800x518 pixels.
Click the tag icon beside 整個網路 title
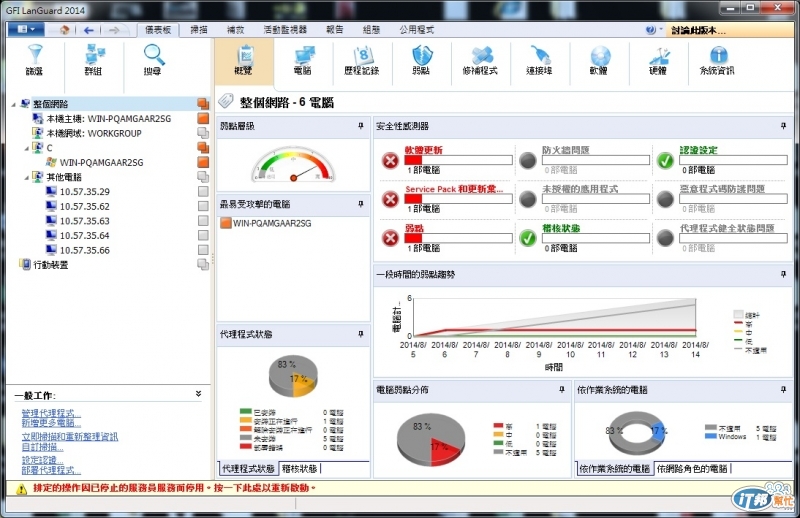226,101
